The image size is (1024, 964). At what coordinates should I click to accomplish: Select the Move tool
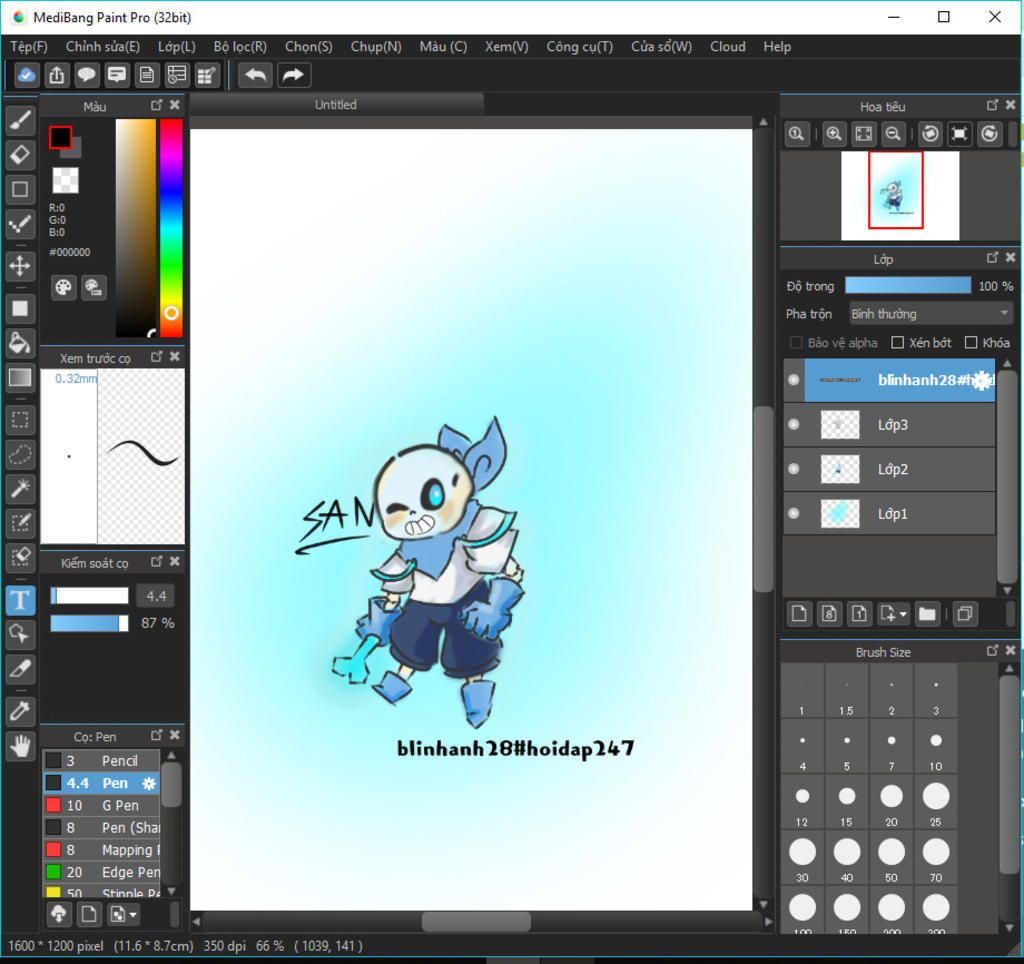(x=20, y=266)
